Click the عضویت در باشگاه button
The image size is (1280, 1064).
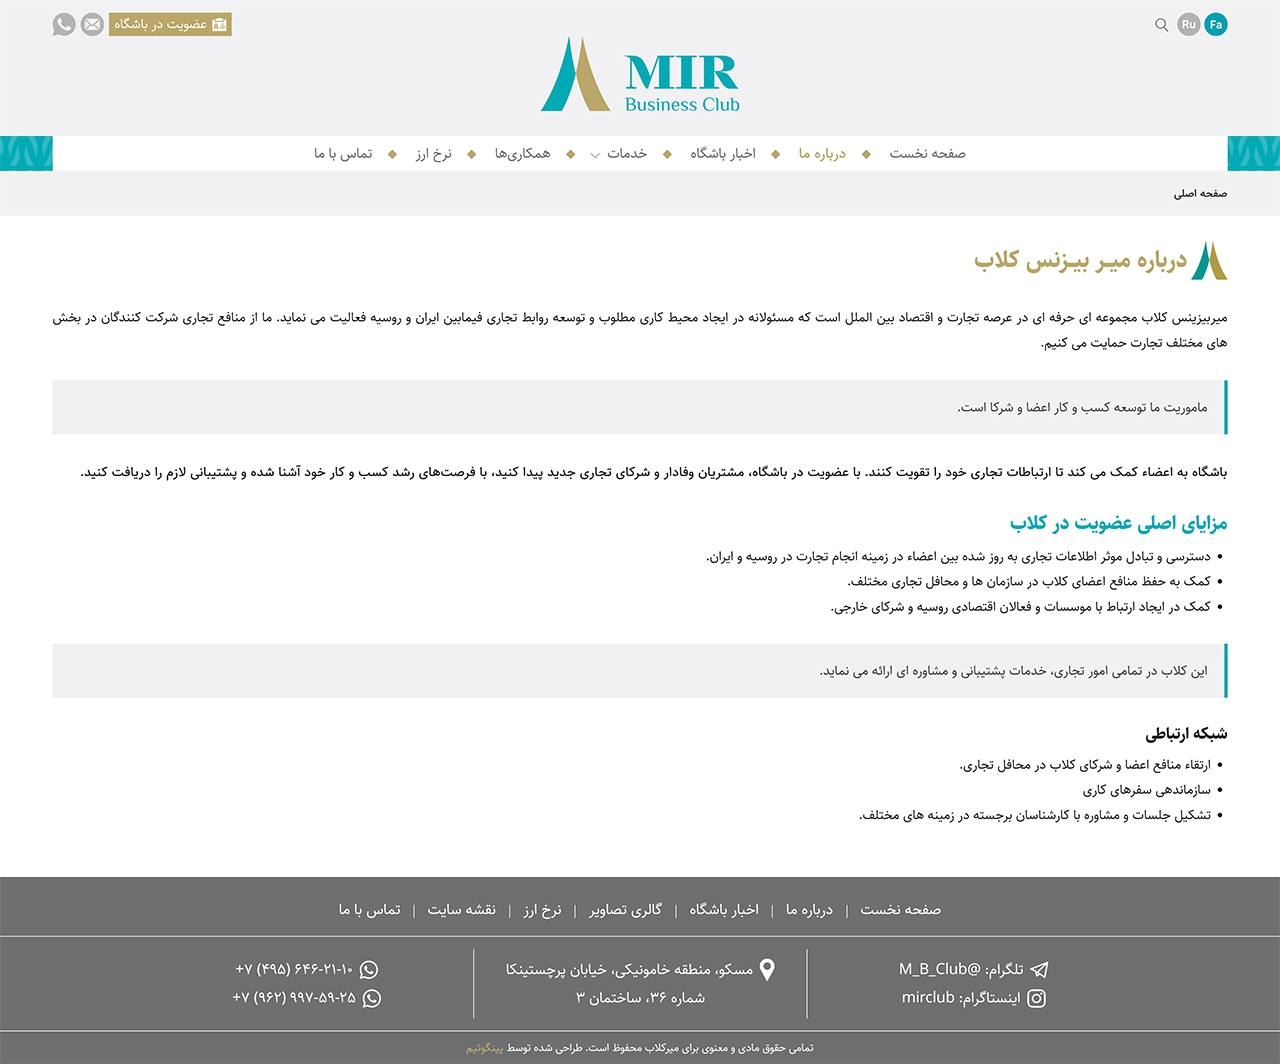pyautogui.click(x=170, y=24)
